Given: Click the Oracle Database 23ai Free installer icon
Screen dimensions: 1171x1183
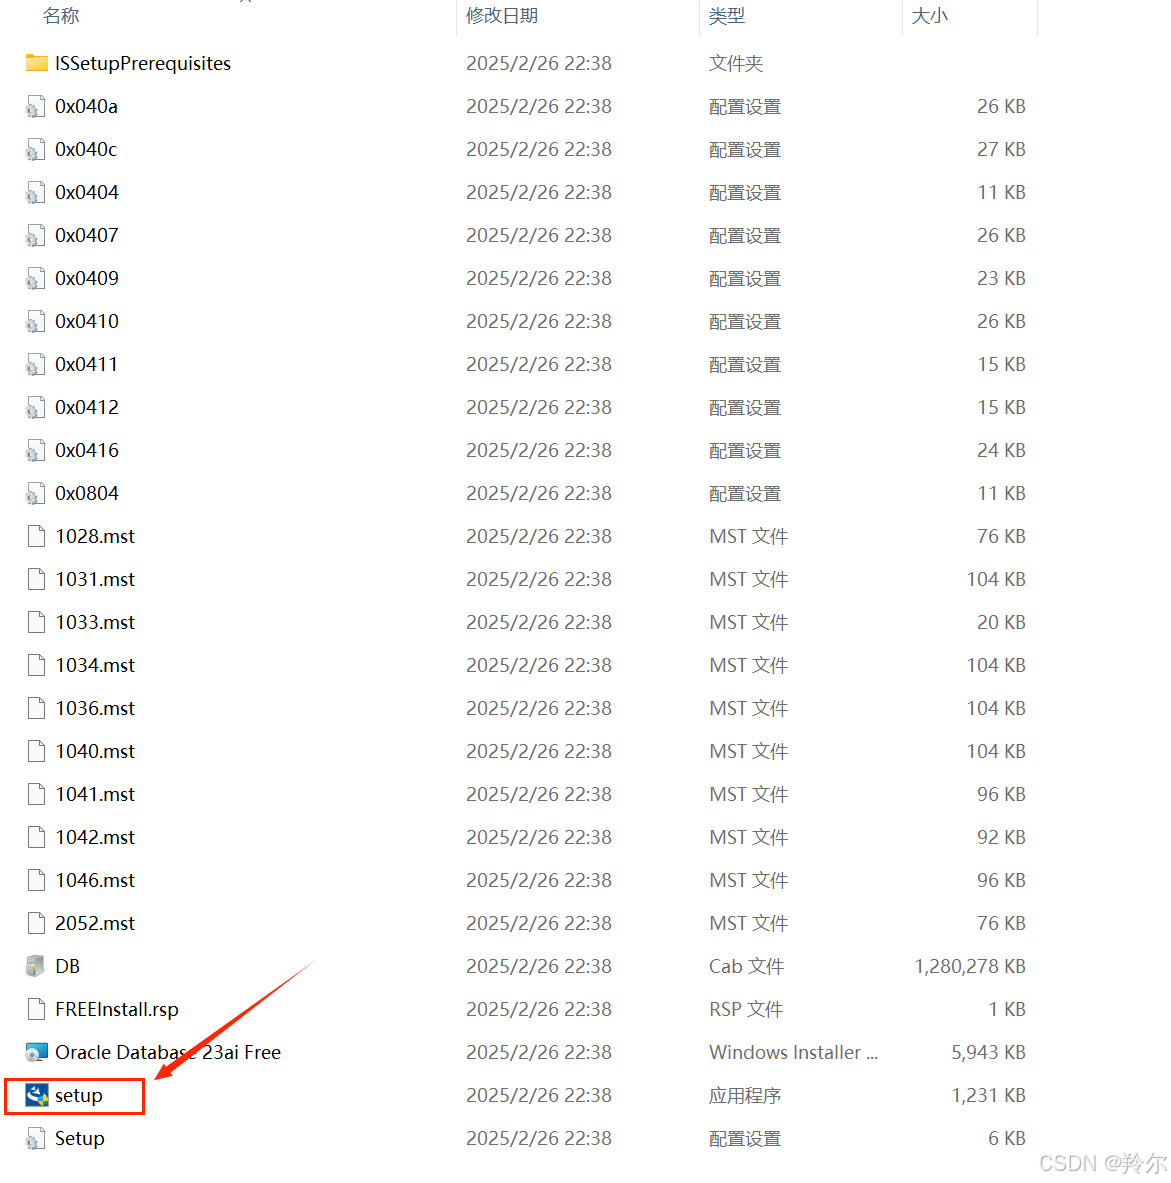Looking at the screenshot, I should 36,1052.
